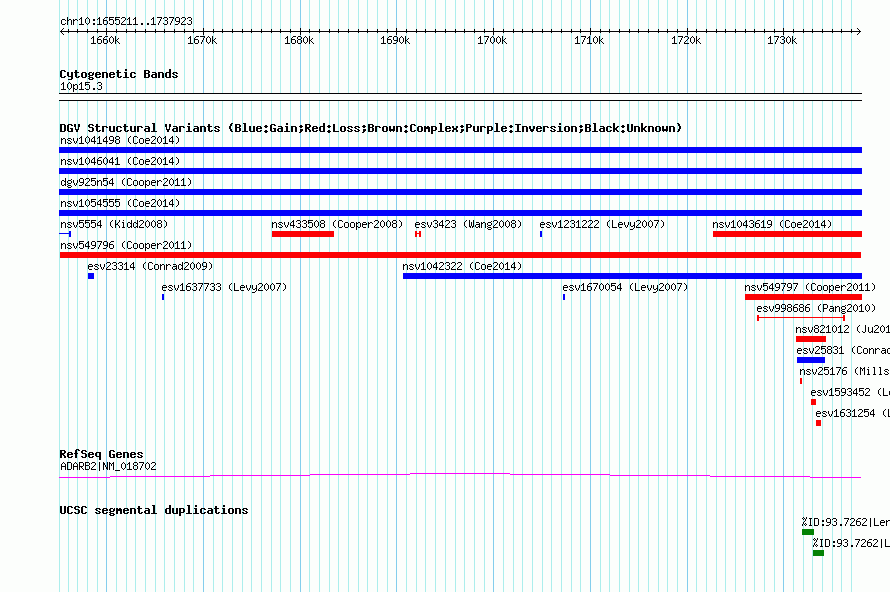Click the upper green segmental duplication block
This screenshot has height=592, width=890.
808,532
